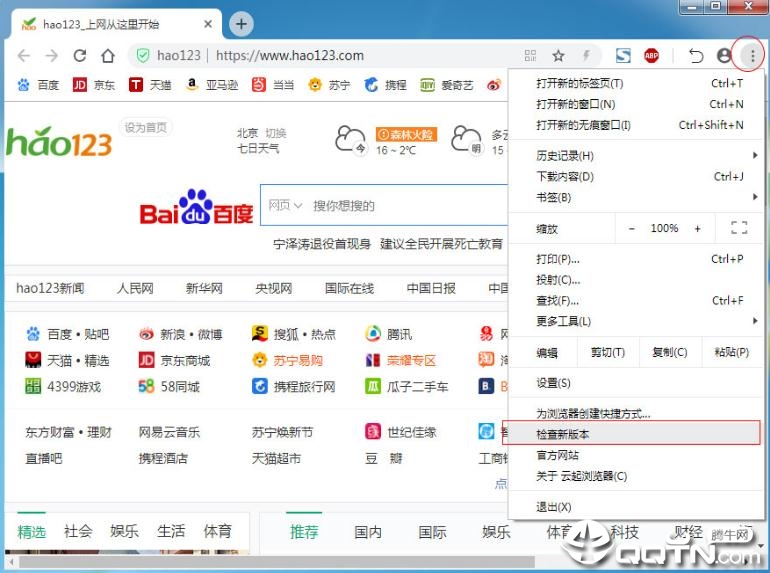Open the 人民网 news link
Image resolution: width=770 pixels, height=573 pixels.
(x=135, y=288)
